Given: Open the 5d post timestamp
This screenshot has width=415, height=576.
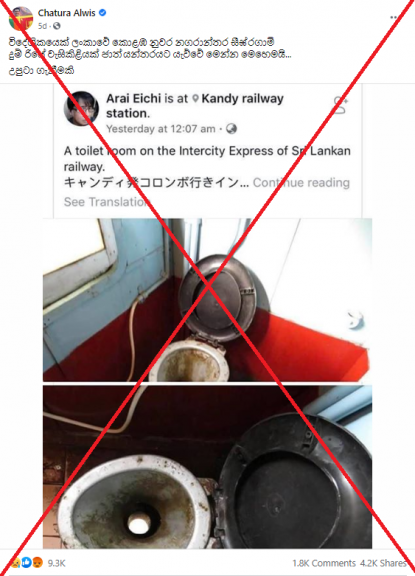Looking at the screenshot, I should point(42,26).
